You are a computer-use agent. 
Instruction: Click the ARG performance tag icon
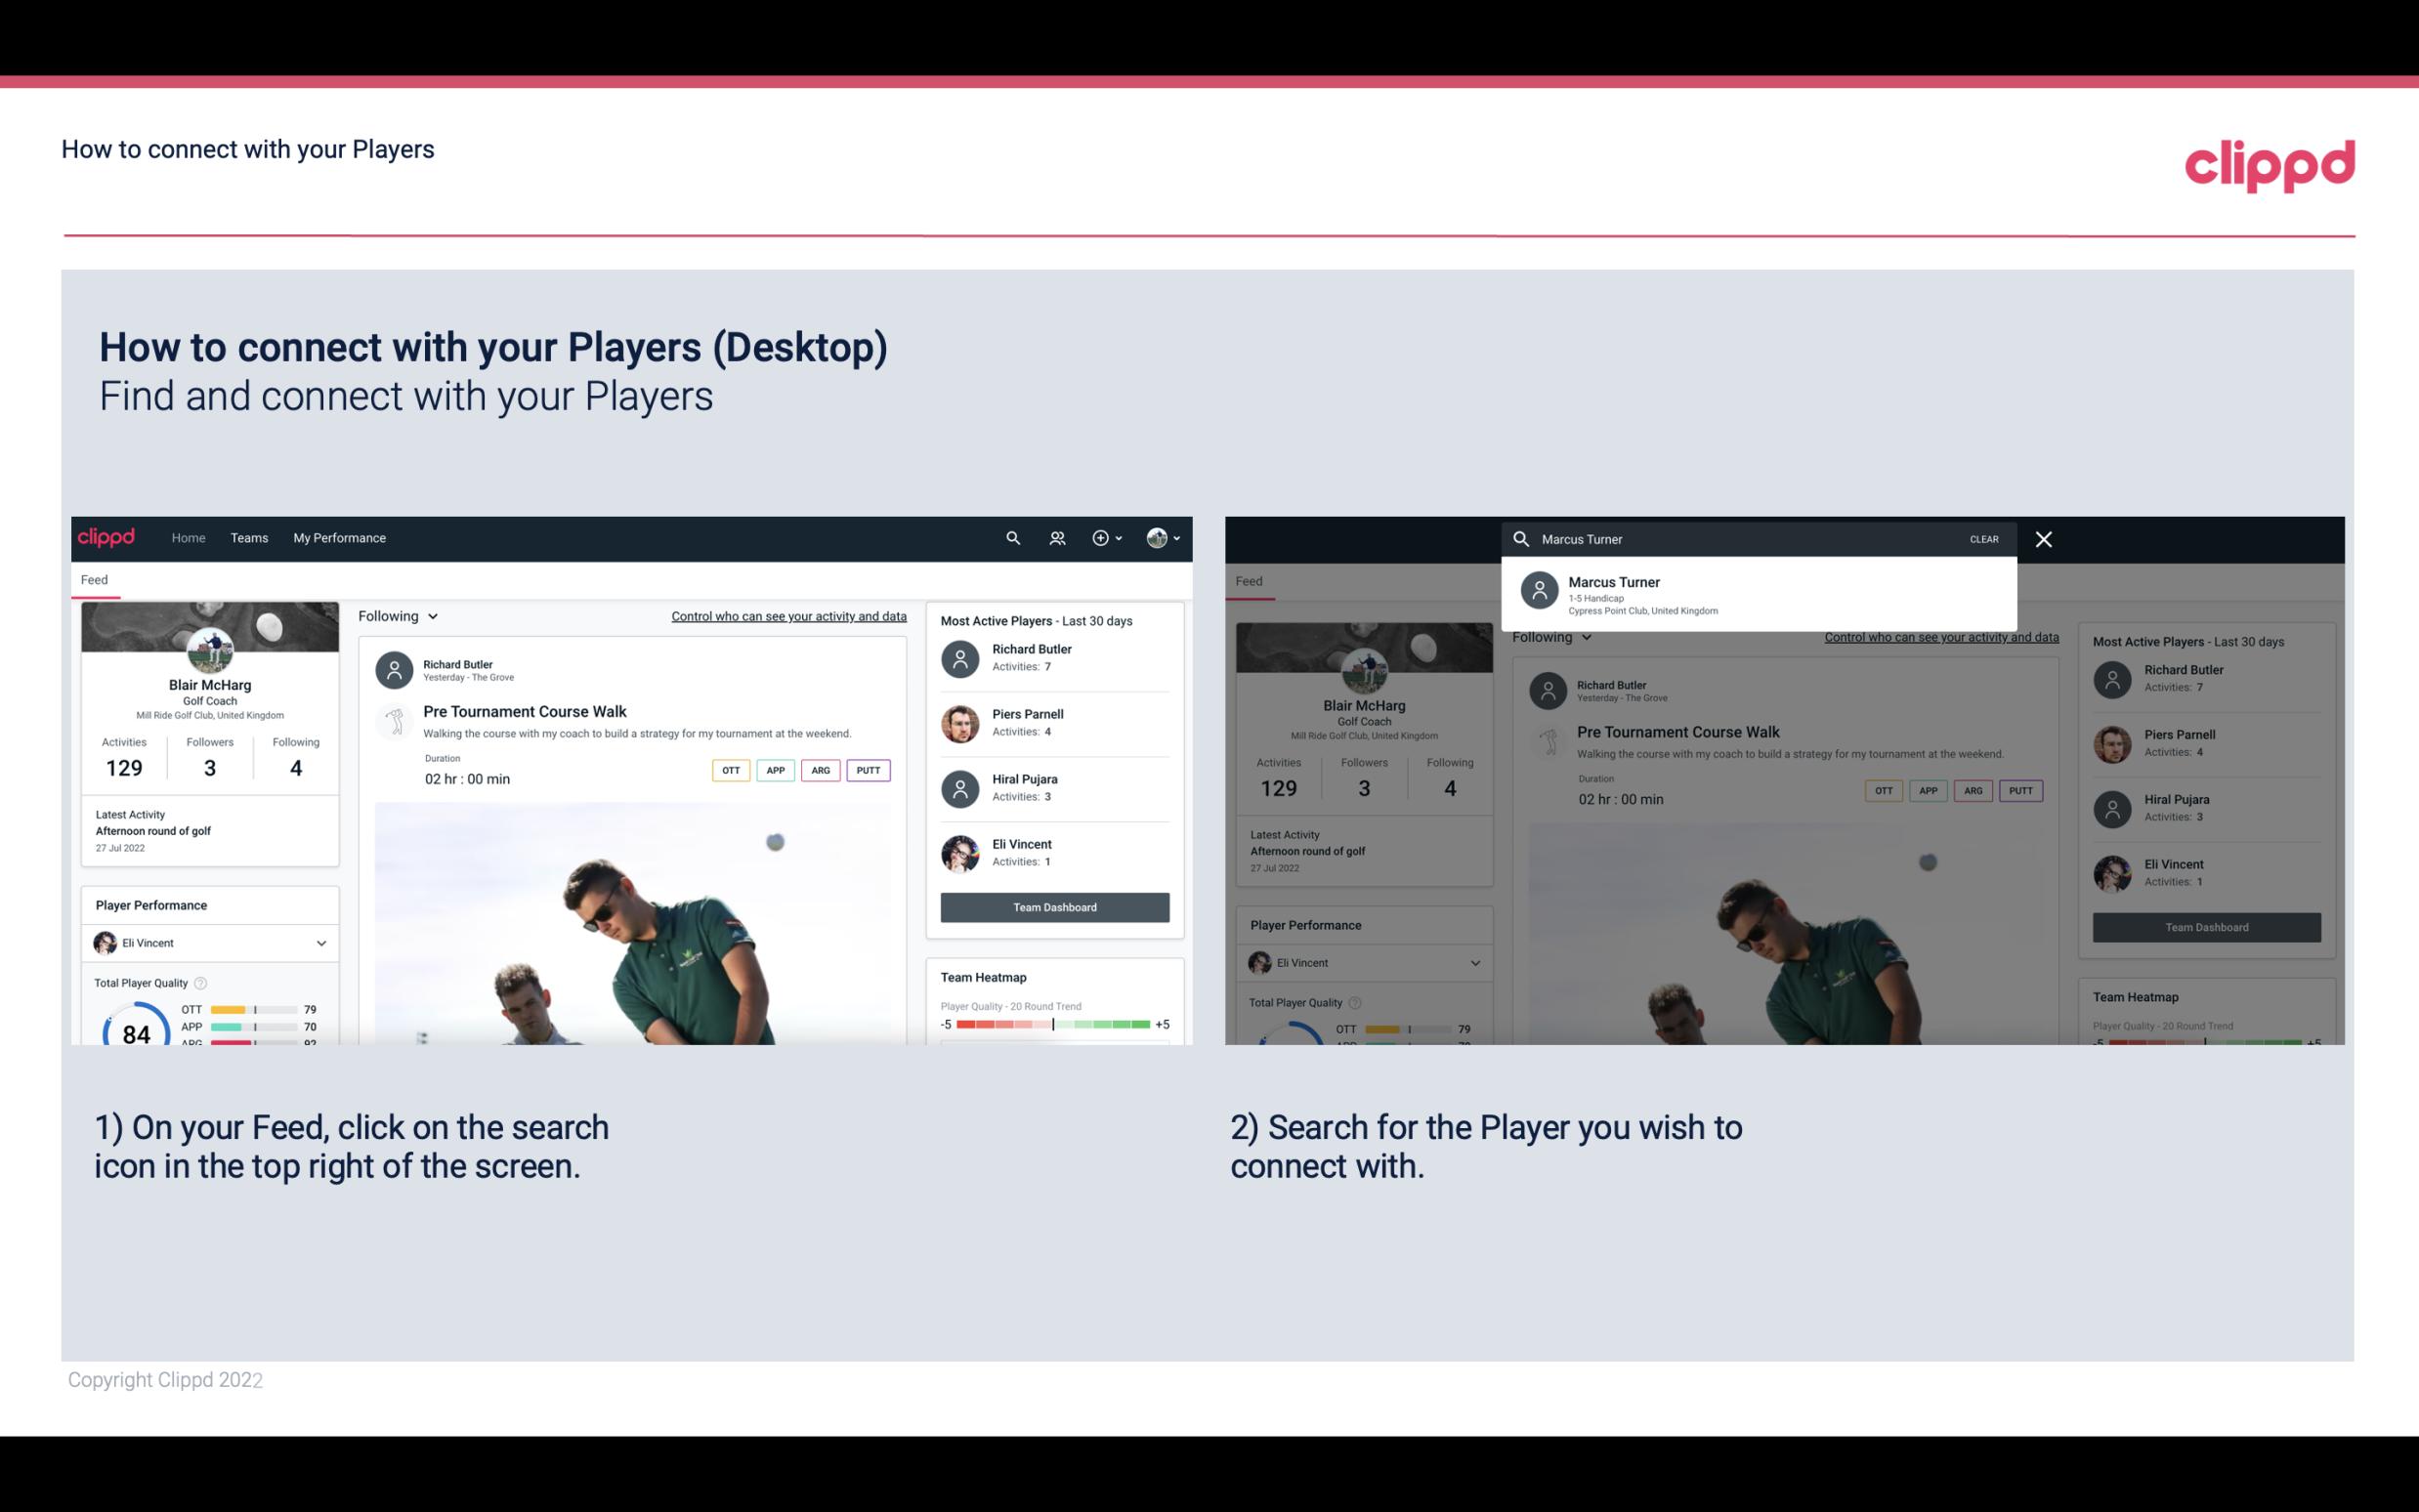click(819, 770)
